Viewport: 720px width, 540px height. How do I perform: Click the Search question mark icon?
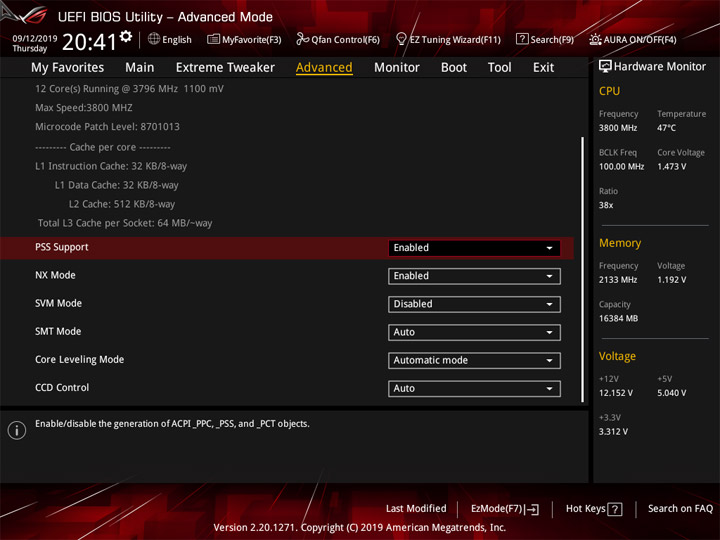522,39
